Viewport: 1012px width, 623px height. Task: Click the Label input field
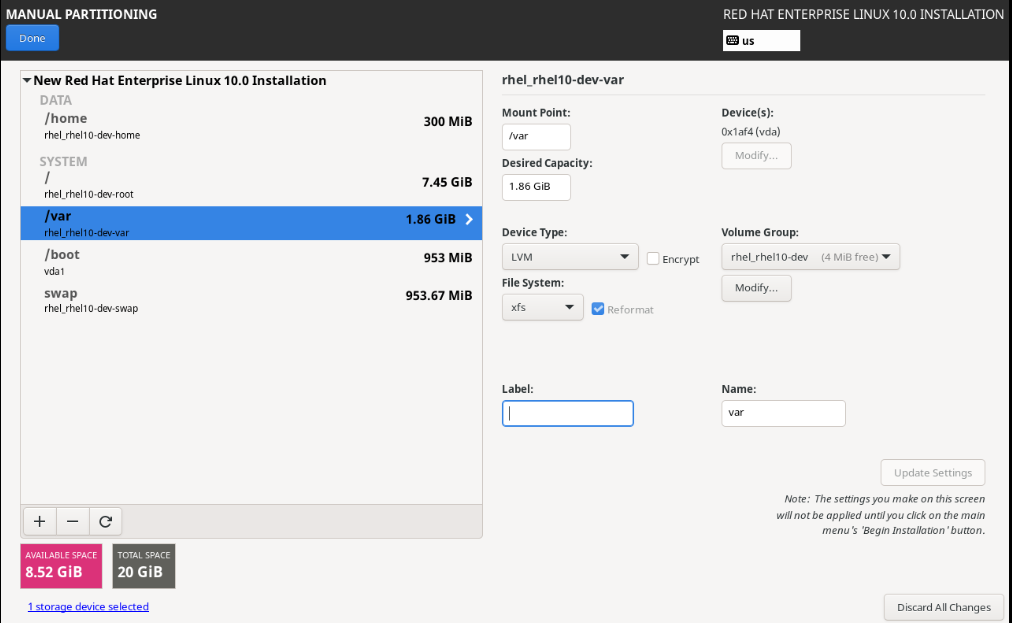click(x=568, y=413)
